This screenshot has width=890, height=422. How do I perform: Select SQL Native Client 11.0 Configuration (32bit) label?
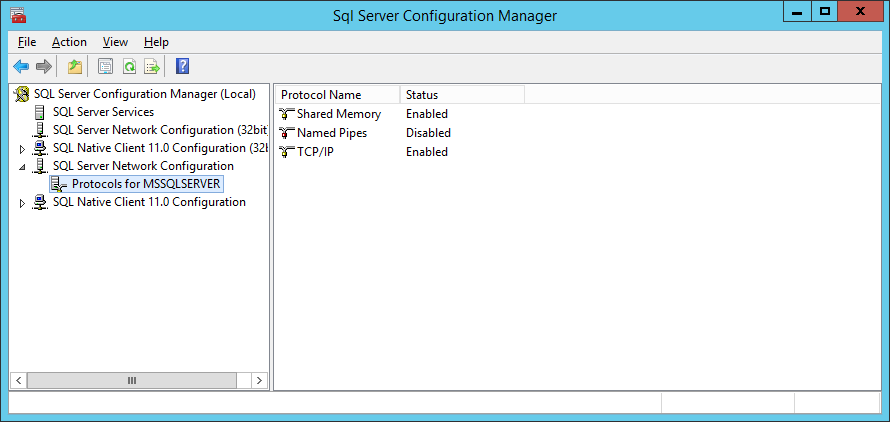159,148
